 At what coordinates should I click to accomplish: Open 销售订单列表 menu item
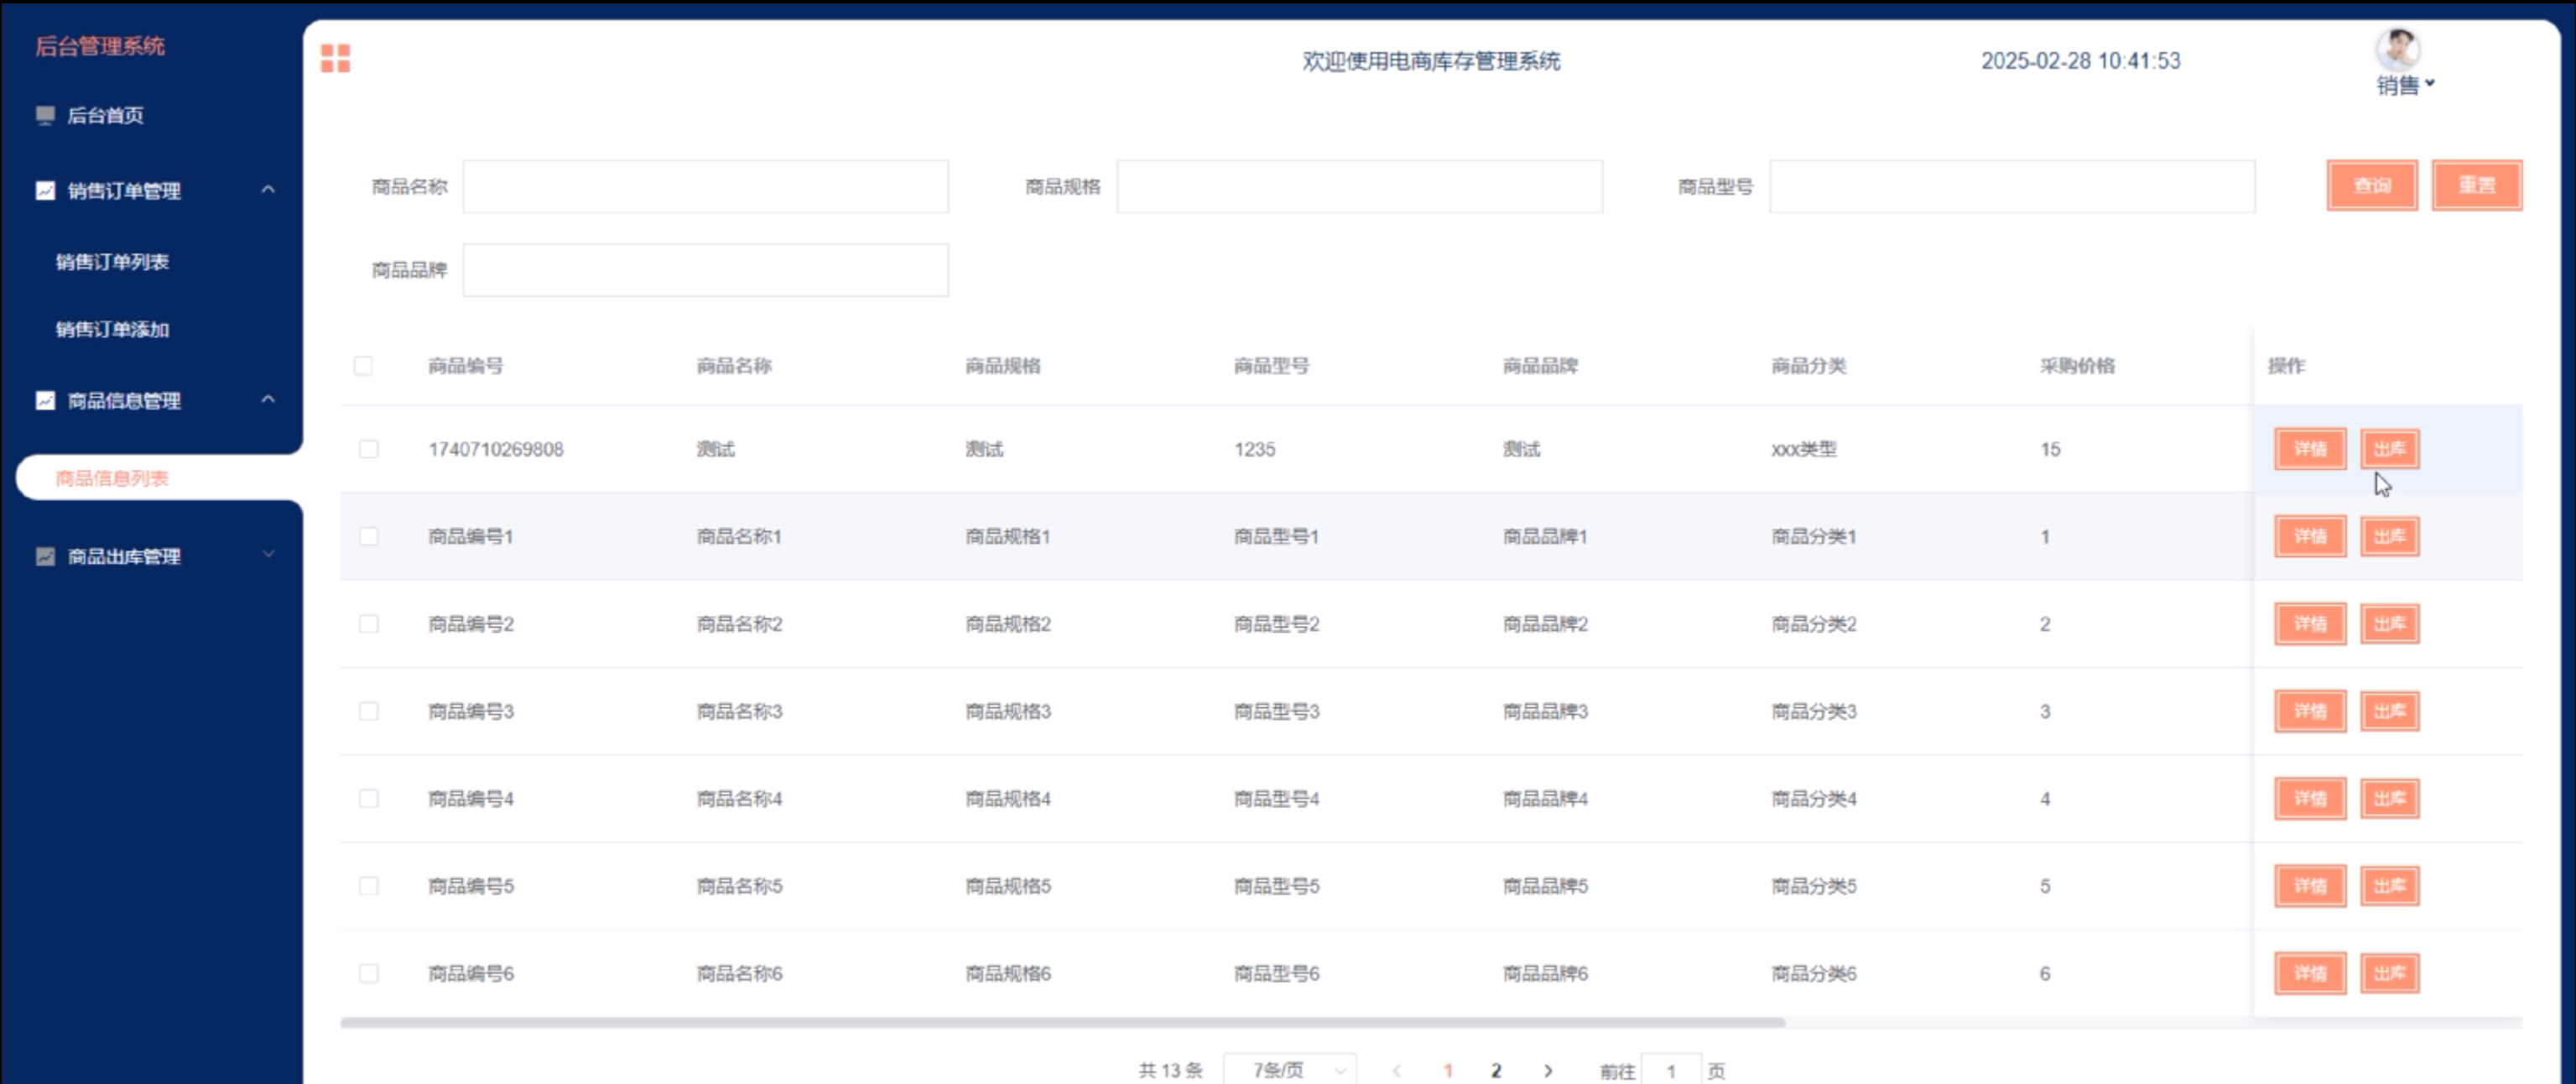(112, 262)
